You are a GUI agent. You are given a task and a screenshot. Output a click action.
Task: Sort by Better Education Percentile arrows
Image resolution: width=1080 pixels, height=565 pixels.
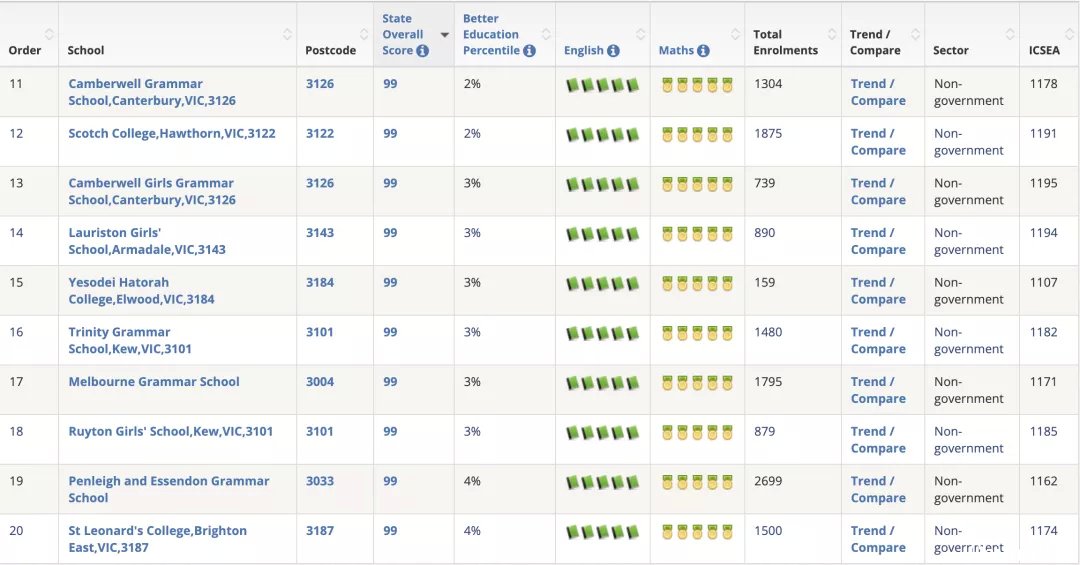pyautogui.click(x=546, y=34)
